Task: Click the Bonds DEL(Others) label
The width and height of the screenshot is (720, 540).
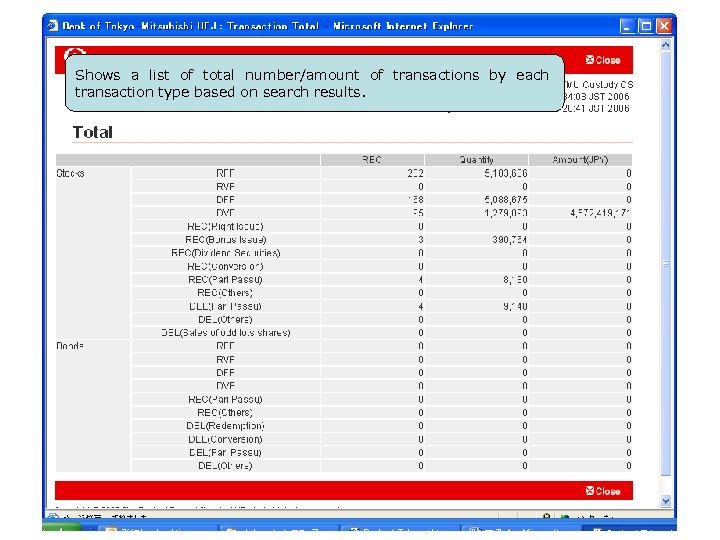Action: 225,466
